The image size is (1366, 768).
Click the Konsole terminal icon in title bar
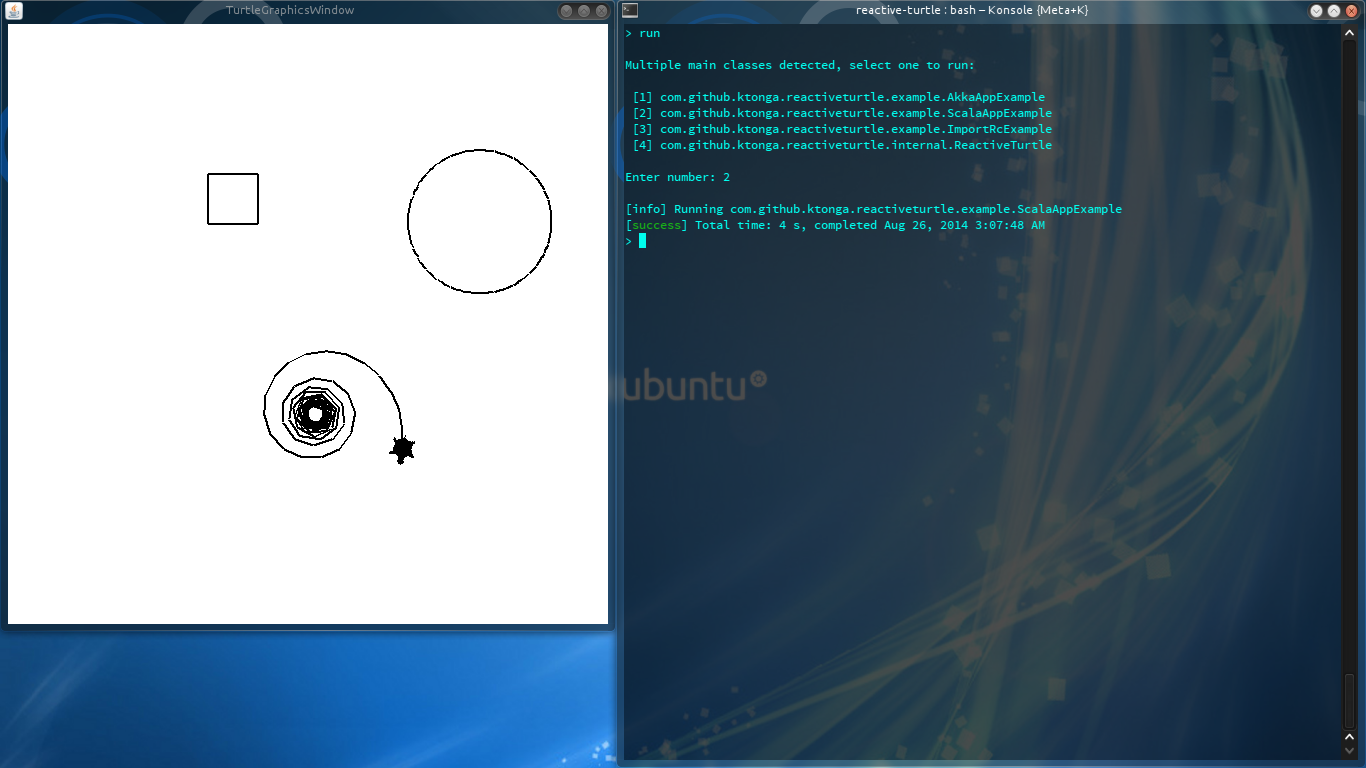[630, 10]
